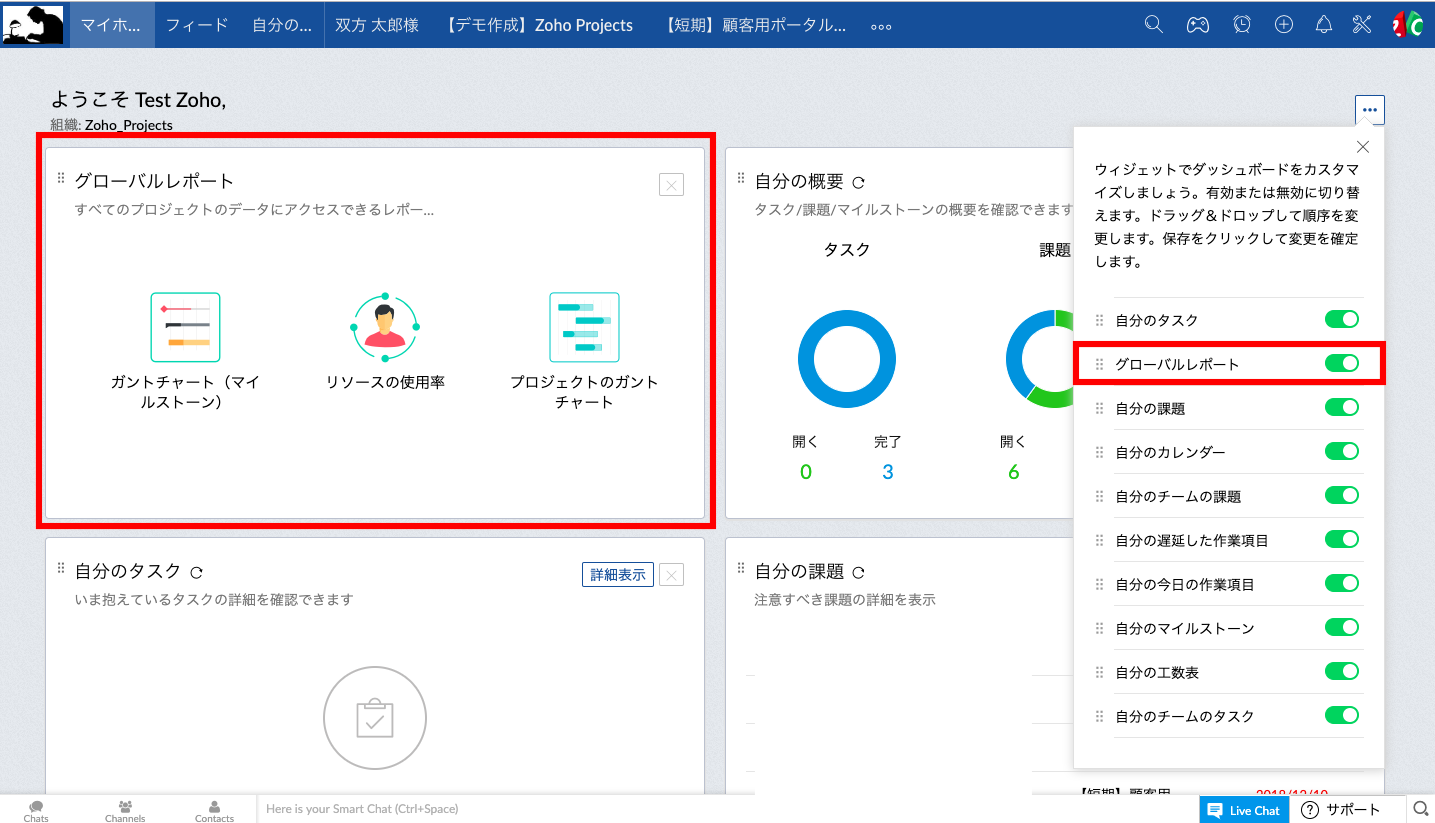
Task: Click the open issues count 6
Action: (1014, 472)
